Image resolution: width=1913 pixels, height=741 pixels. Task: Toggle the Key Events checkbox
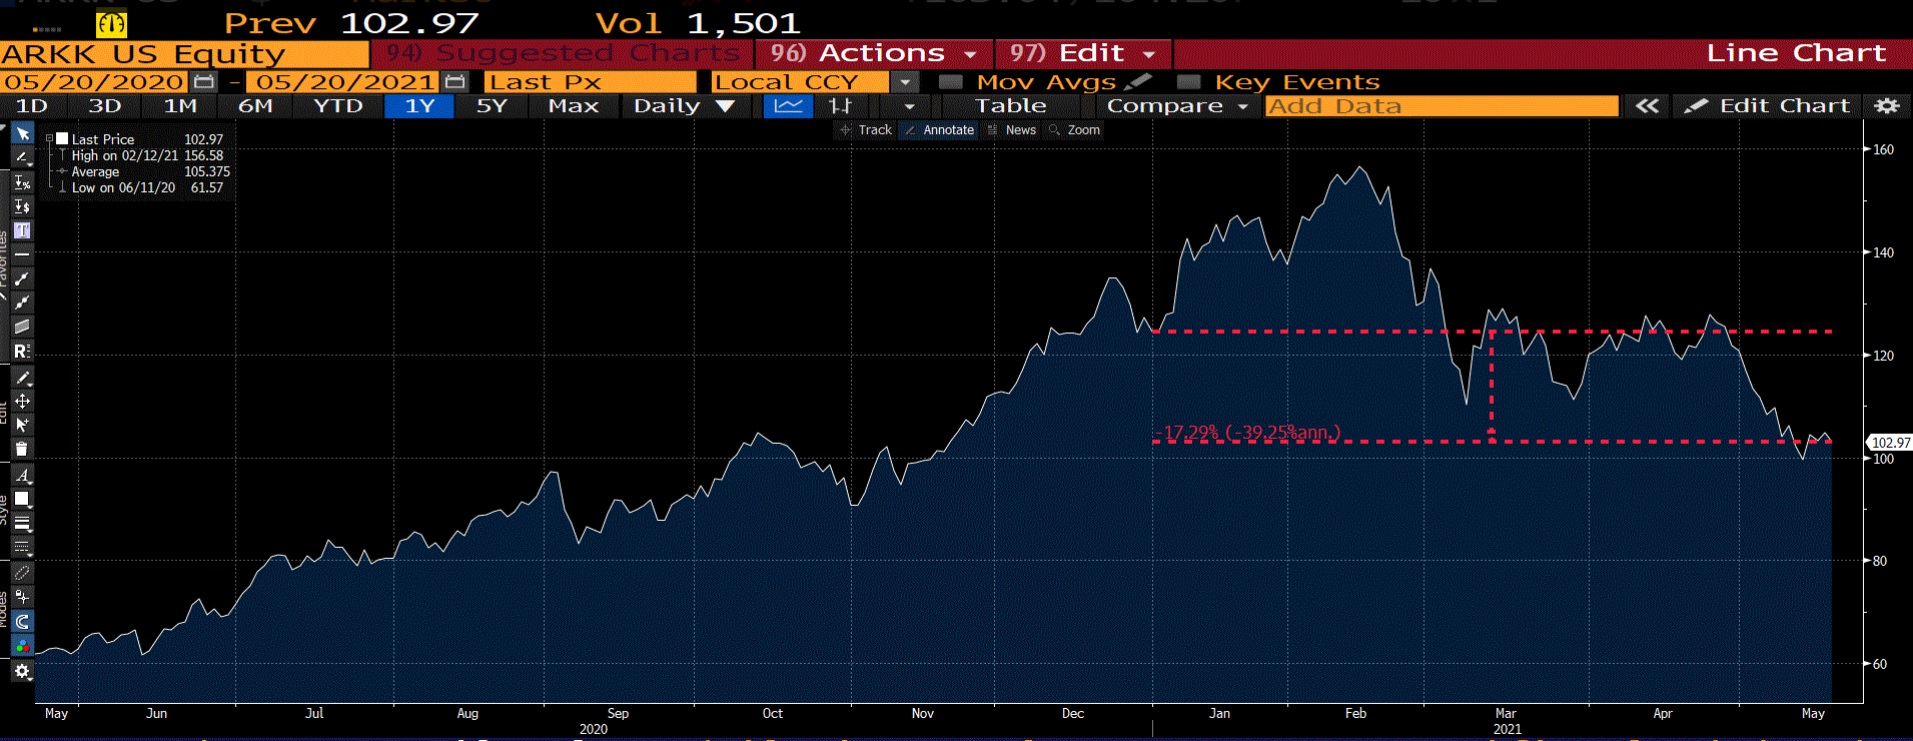click(x=1189, y=82)
